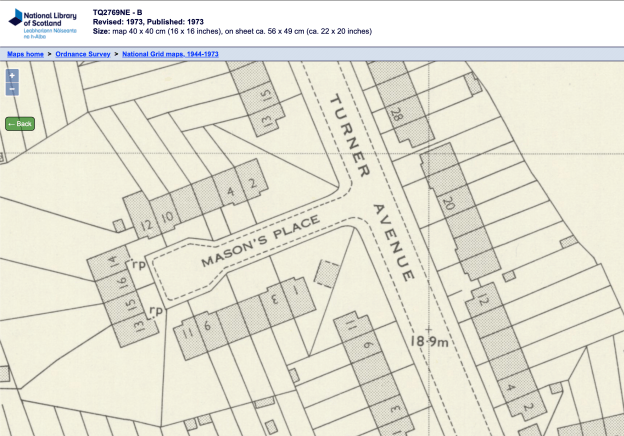624x436 pixels.
Task: Open the Ordnance Survey breadcrumb link
Action: [x=82, y=54]
